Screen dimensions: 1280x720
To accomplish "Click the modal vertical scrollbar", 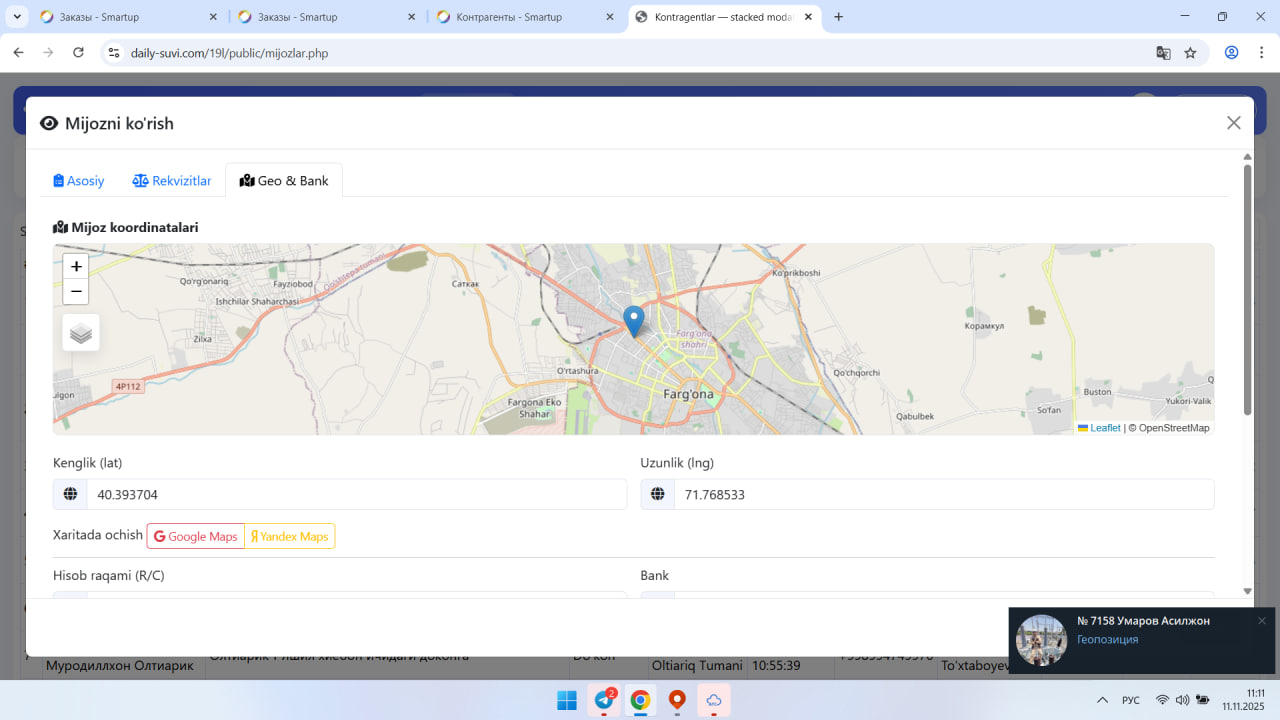I will [x=1247, y=290].
